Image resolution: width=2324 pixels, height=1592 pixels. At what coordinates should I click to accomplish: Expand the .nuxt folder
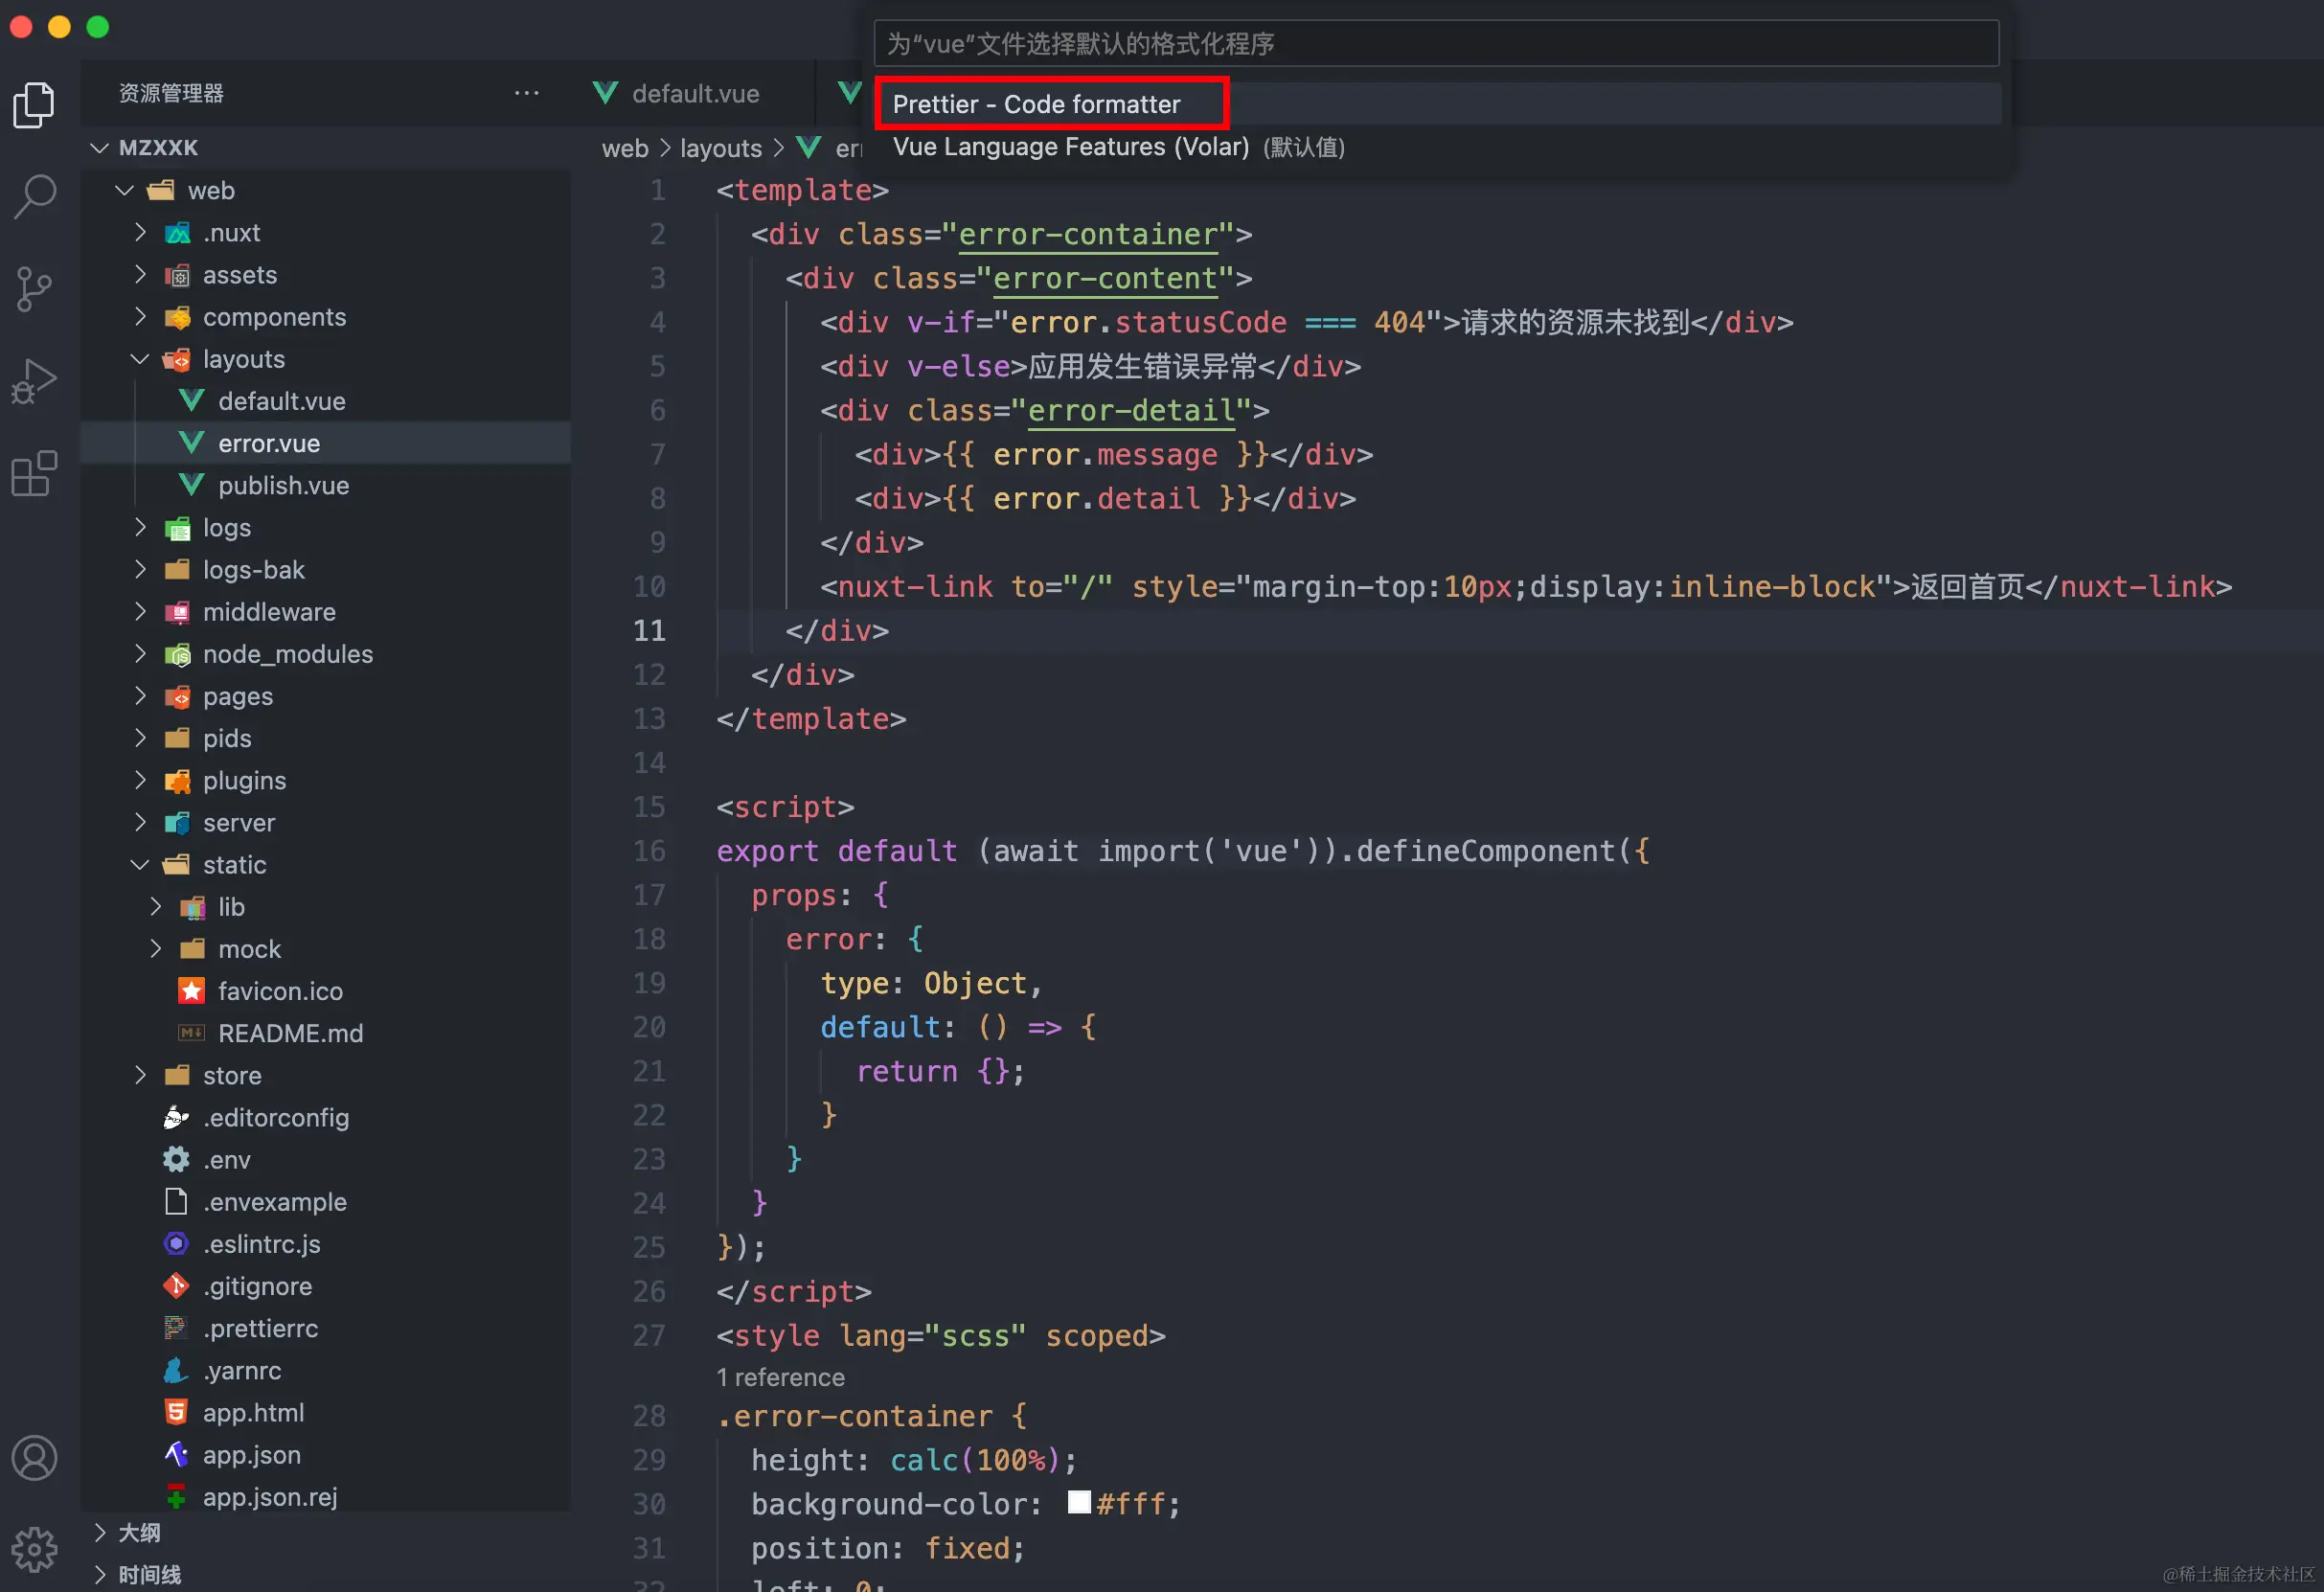[x=140, y=232]
